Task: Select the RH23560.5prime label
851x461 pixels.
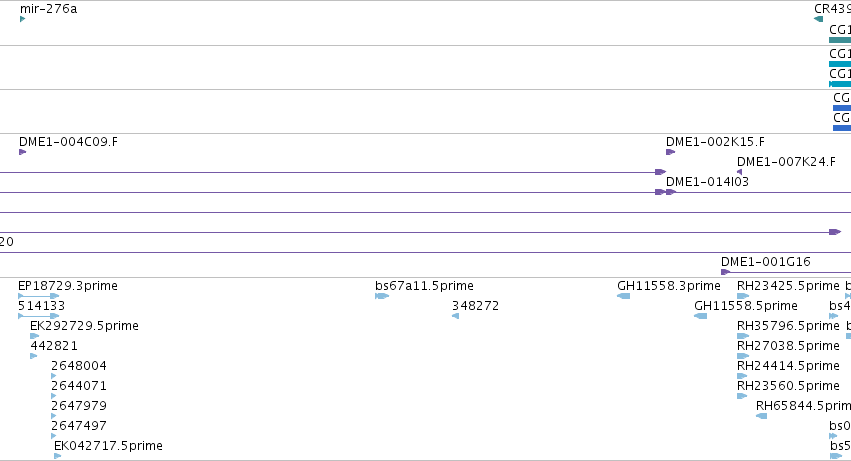Action: (788, 386)
